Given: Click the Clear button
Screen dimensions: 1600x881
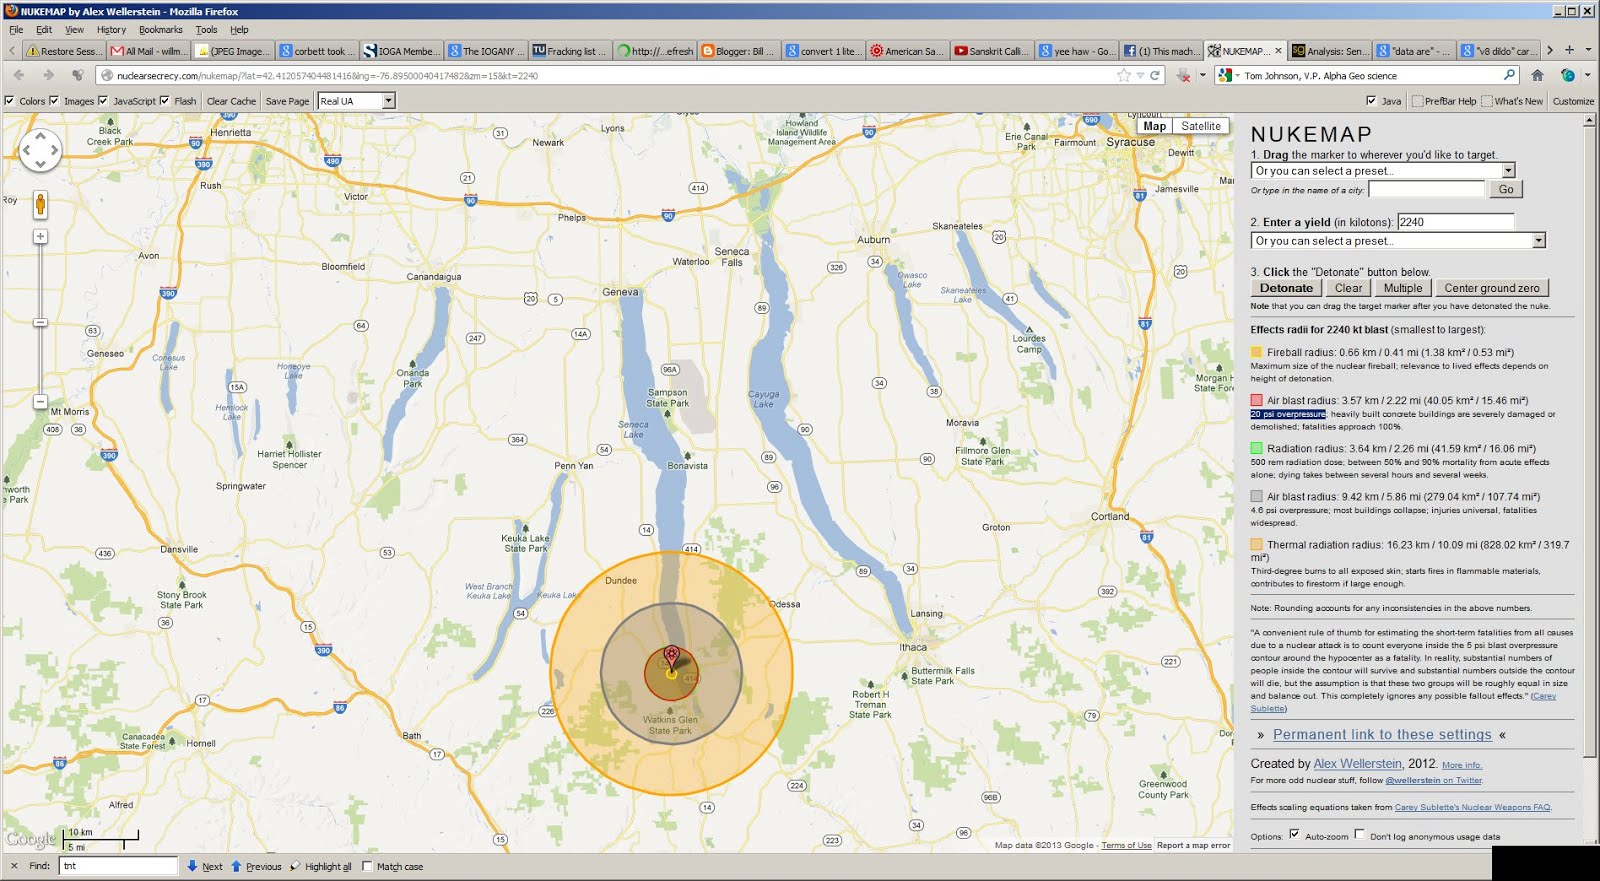Looking at the screenshot, I should tap(1348, 288).
